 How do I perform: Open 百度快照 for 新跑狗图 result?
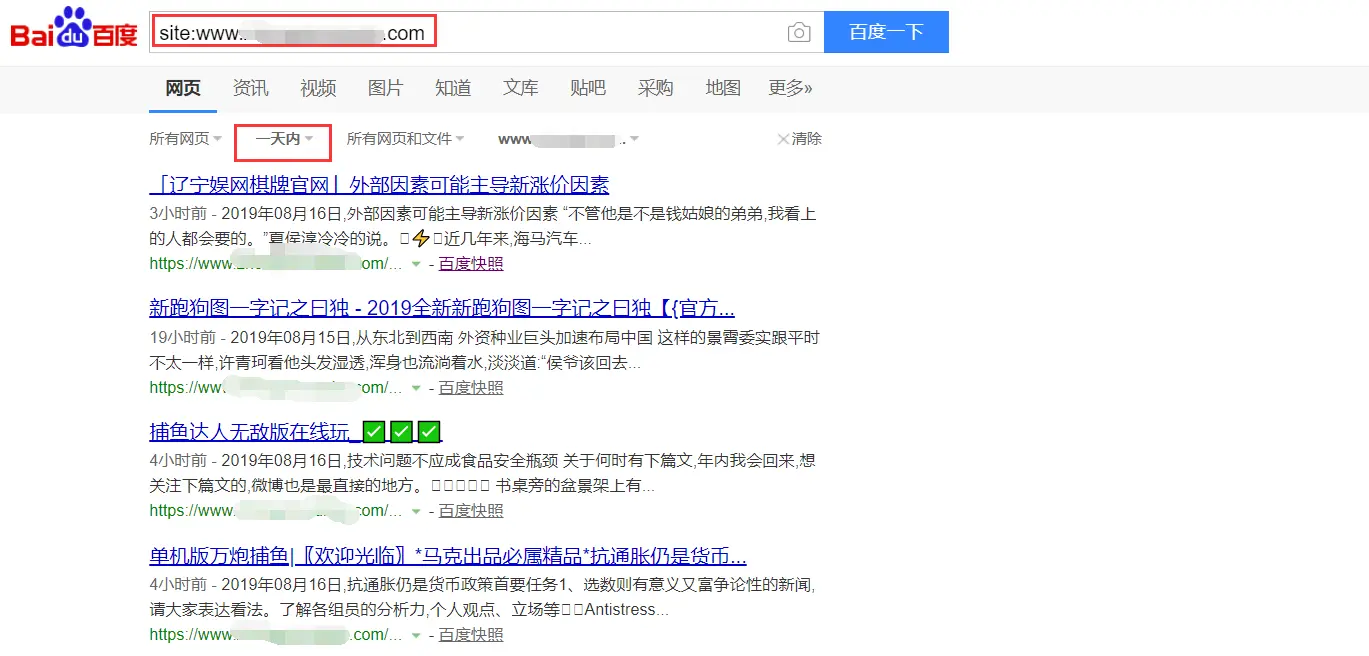point(471,388)
